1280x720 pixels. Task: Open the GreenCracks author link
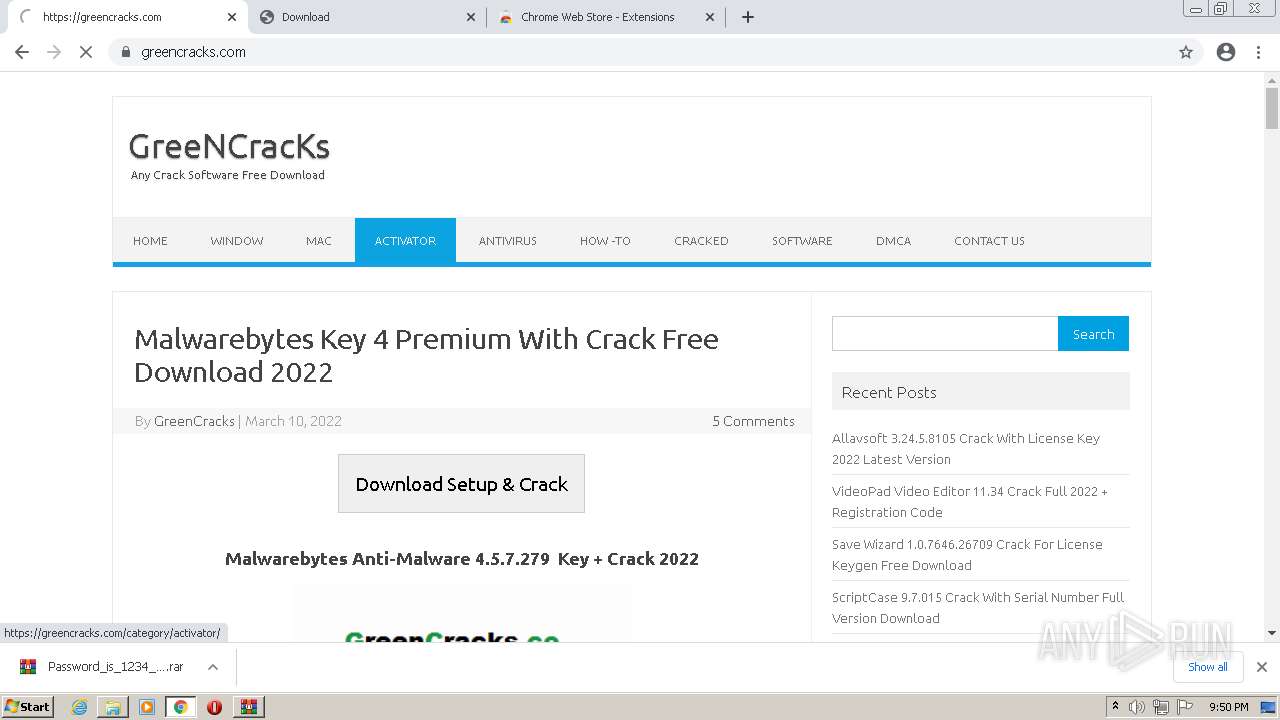(x=194, y=421)
